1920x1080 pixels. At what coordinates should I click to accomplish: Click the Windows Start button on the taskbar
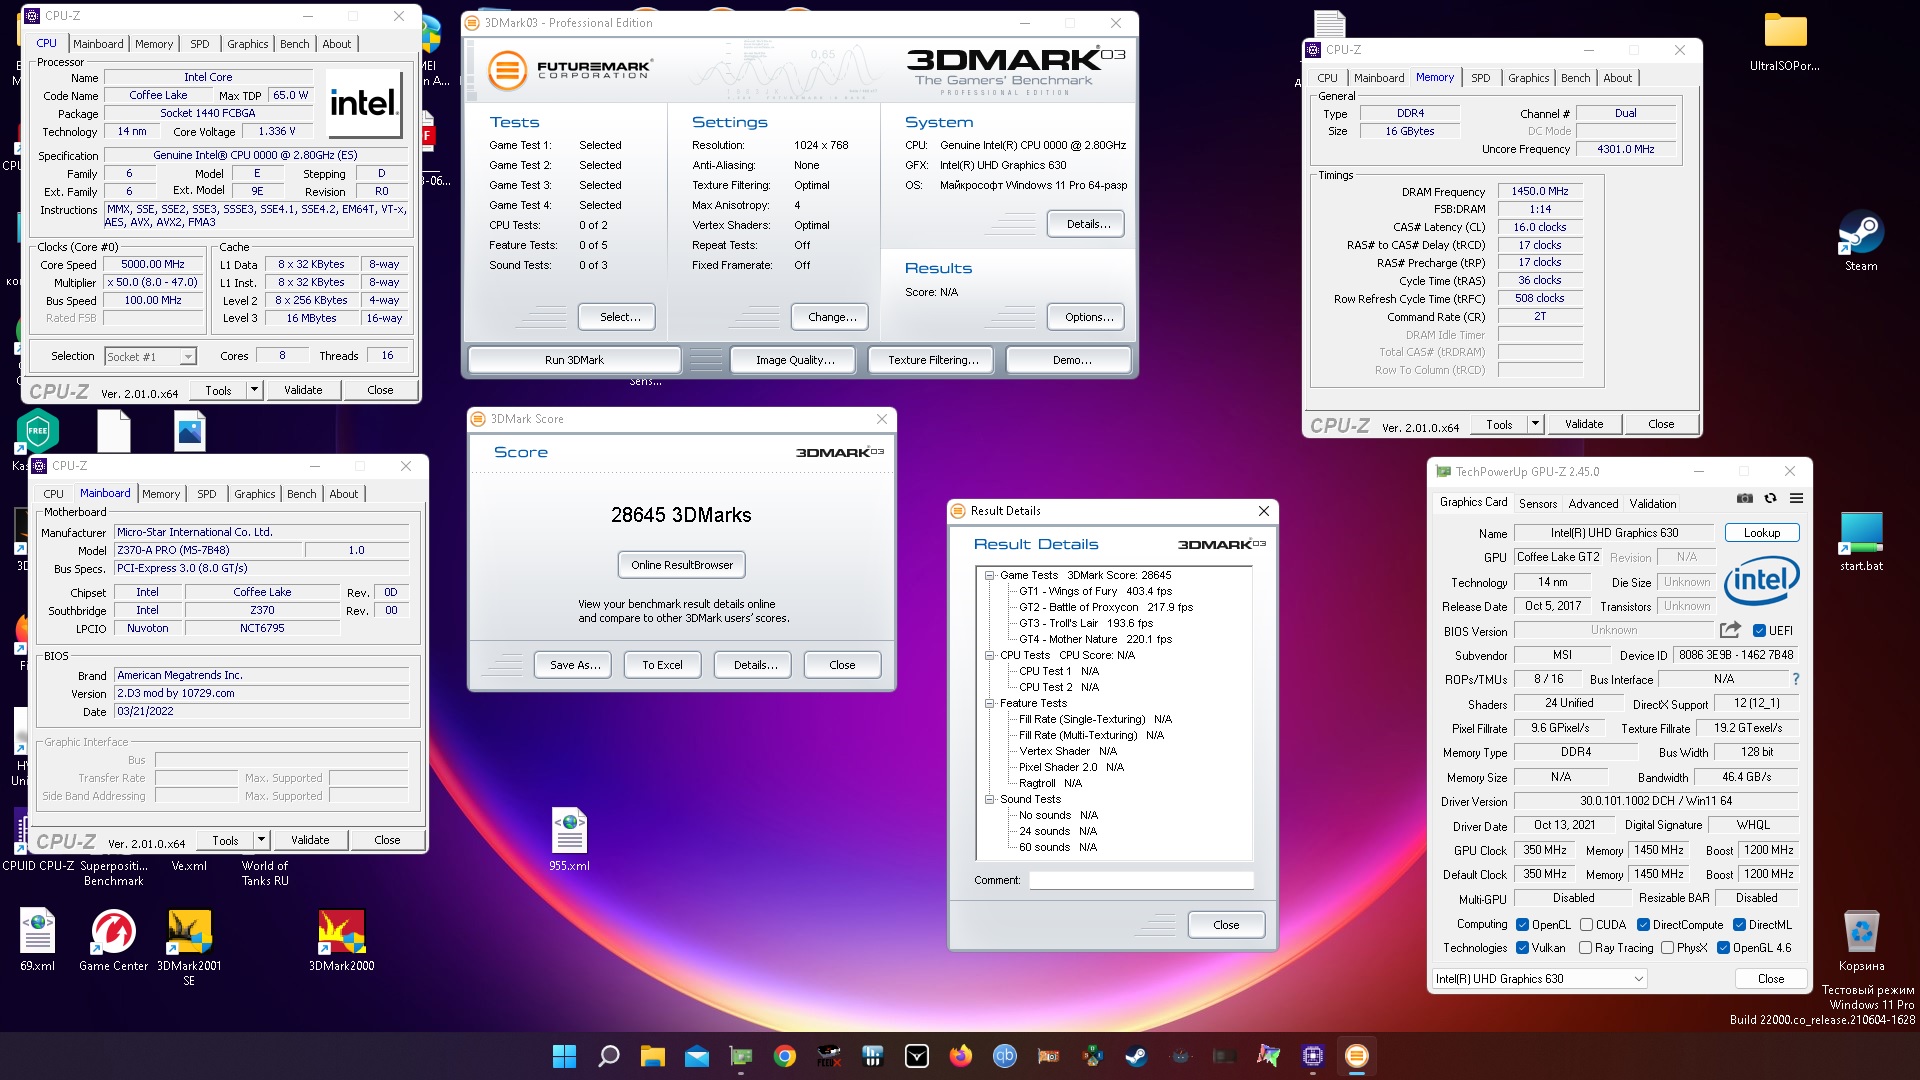[564, 1056]
